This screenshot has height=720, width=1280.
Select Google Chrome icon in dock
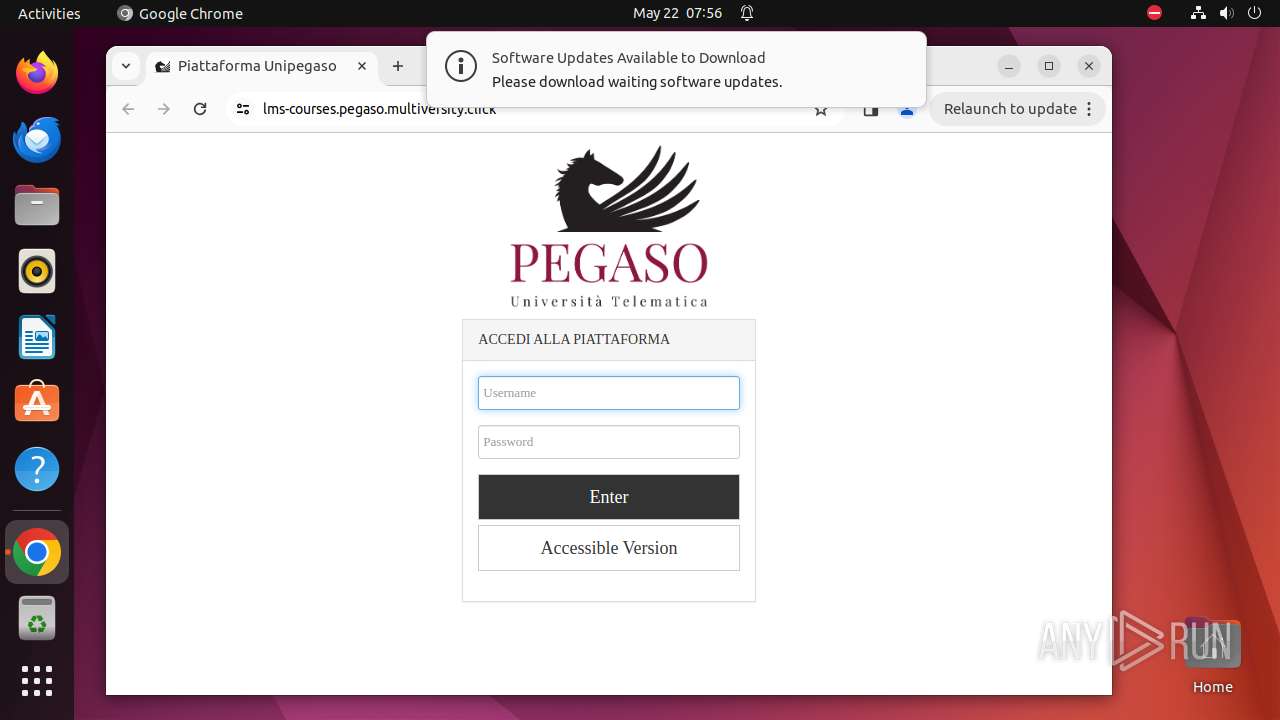[37, 552]
